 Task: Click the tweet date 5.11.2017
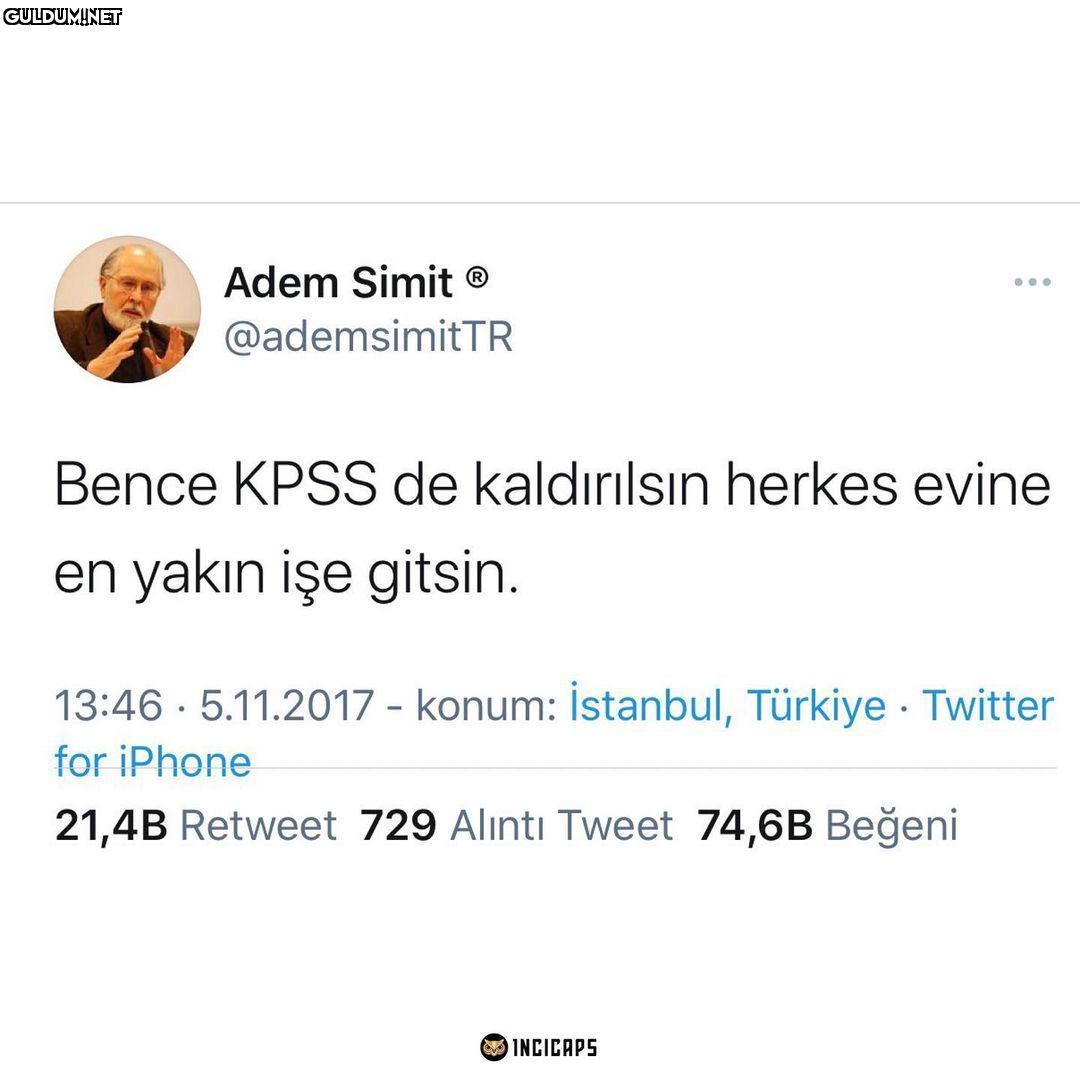point(287,706)
